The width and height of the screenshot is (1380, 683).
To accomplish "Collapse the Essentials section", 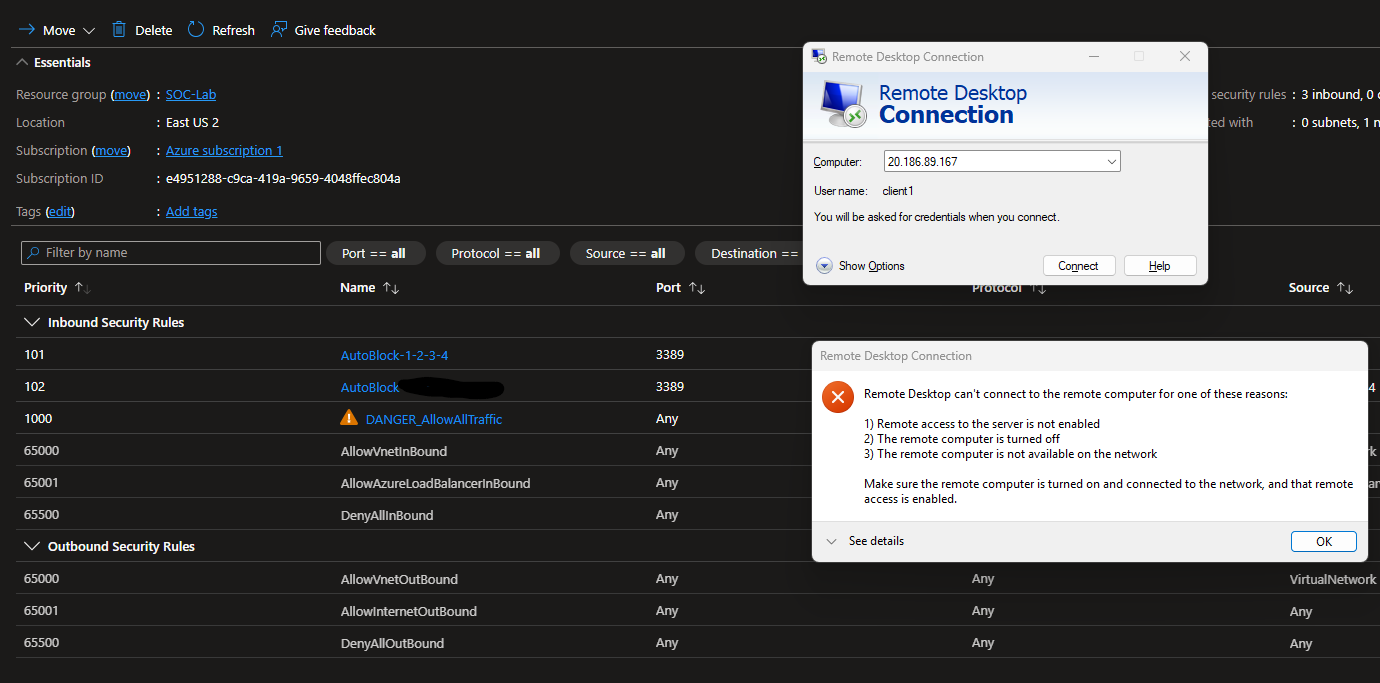I will pyautogui.click(x=22, y=62).
